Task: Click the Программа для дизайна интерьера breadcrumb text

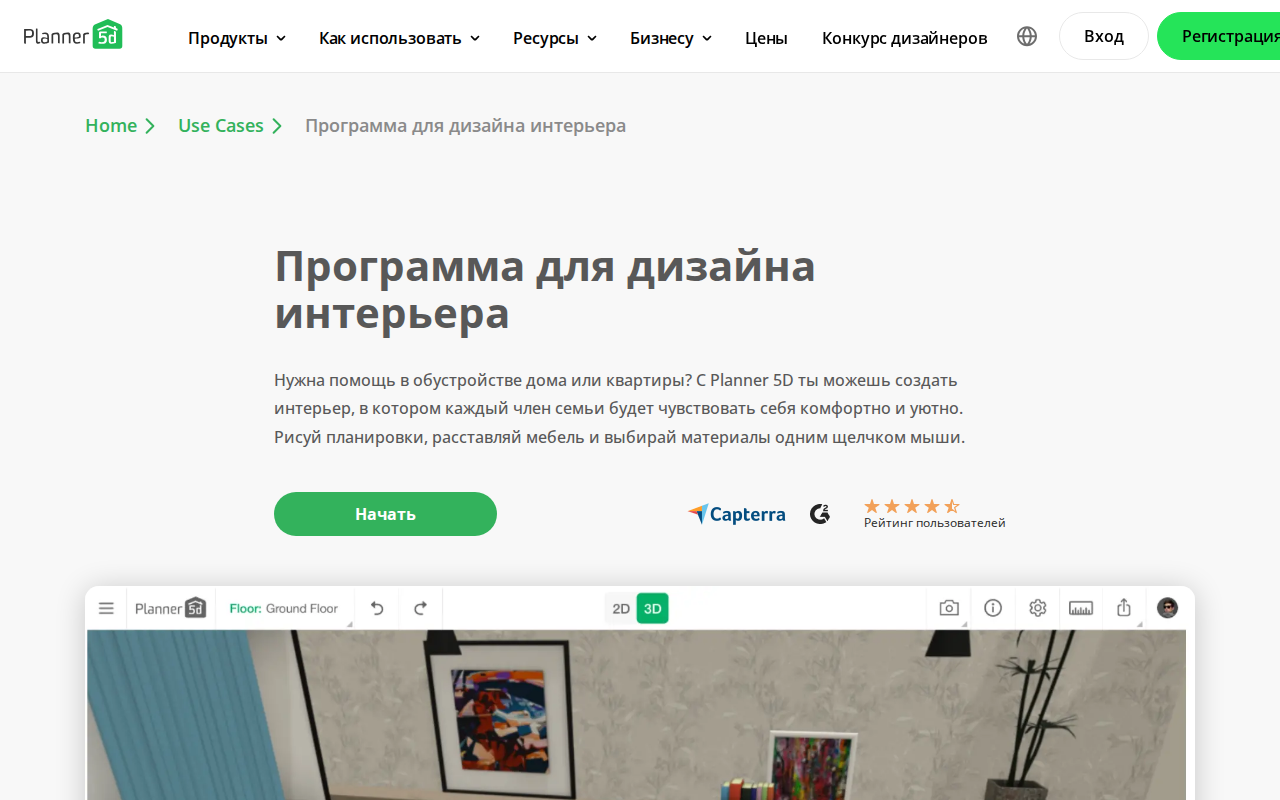Action: (465, 125)
